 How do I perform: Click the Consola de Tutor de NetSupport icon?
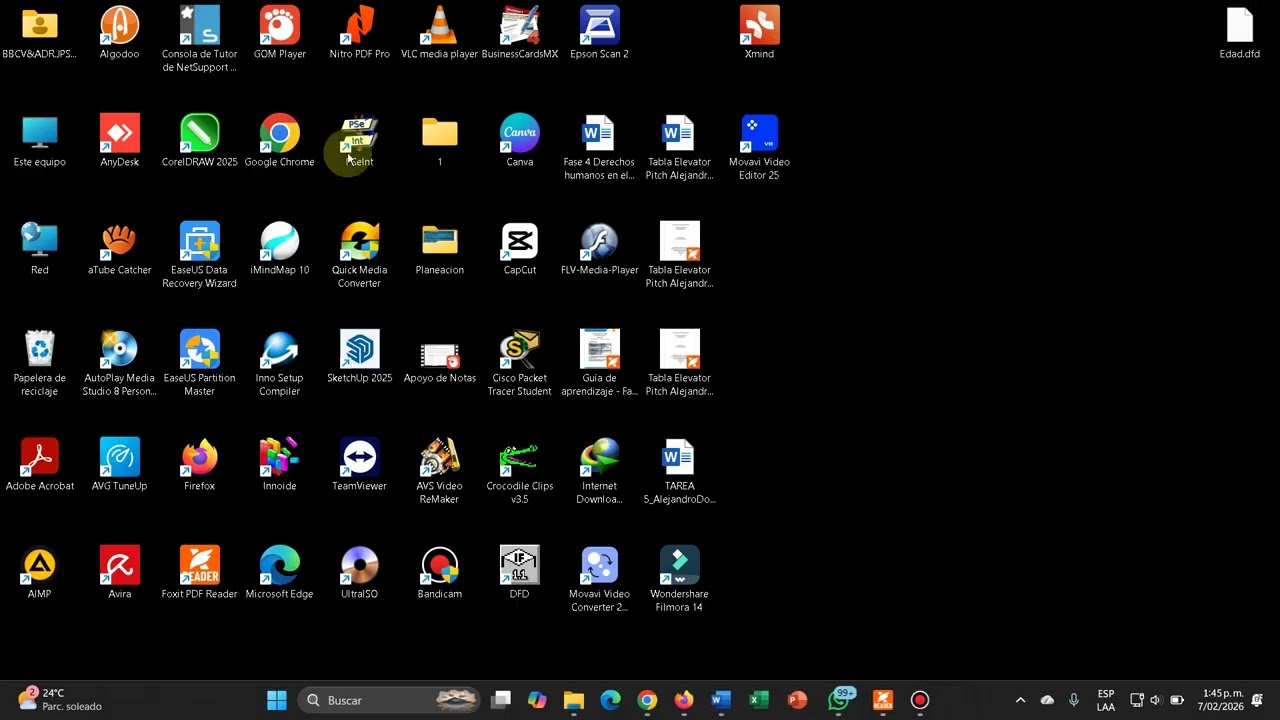point(199,25)
